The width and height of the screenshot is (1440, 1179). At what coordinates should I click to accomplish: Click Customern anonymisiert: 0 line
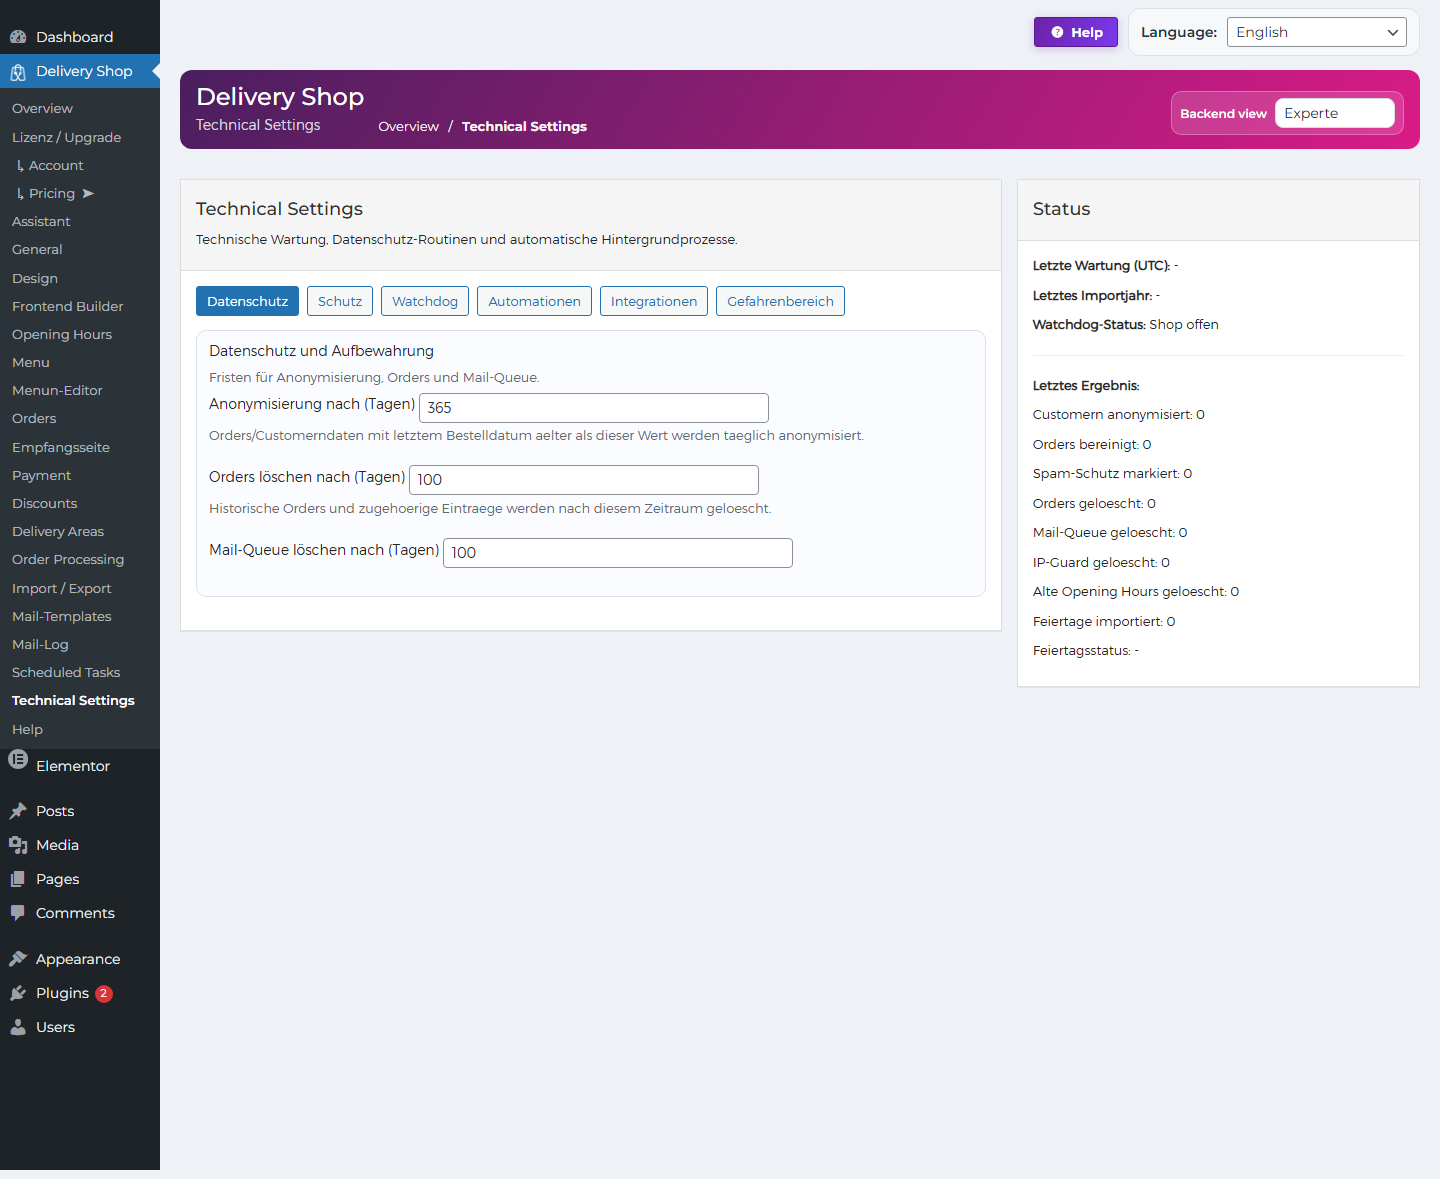(1119, 414)
